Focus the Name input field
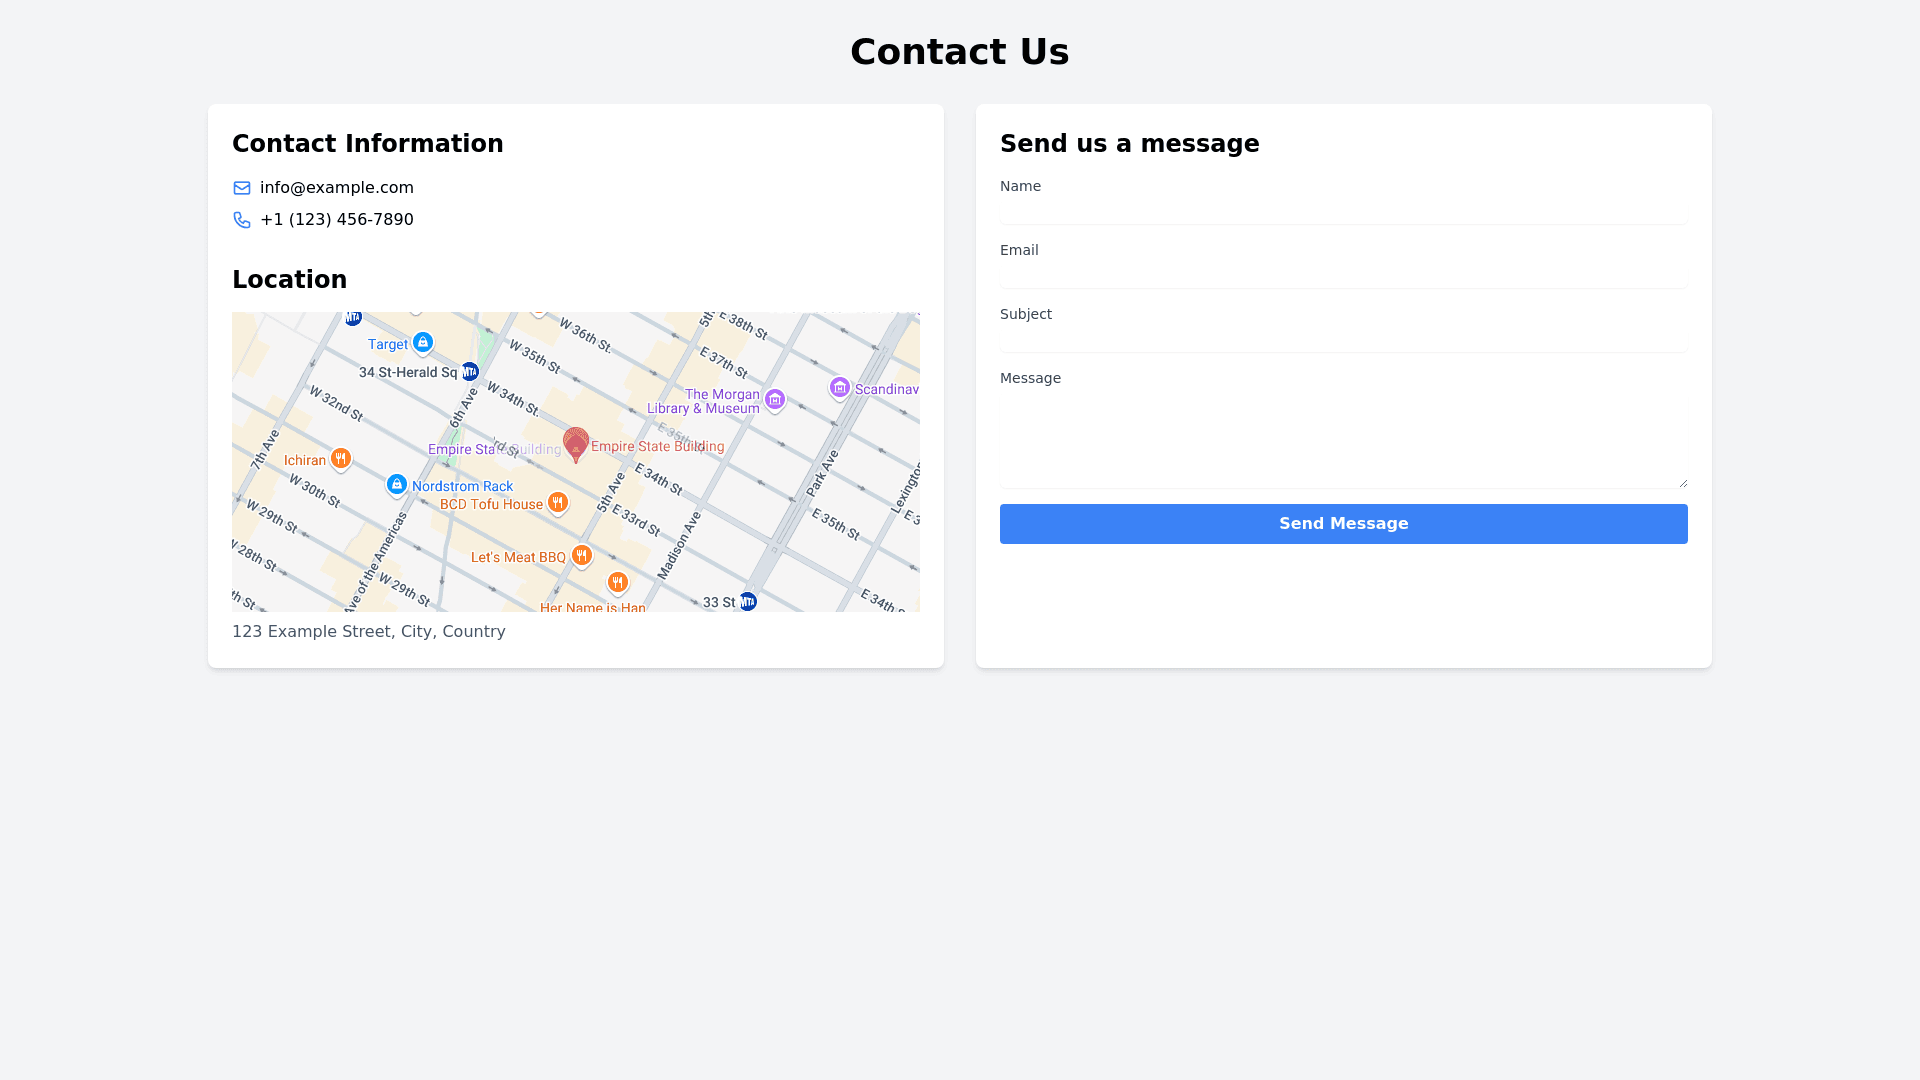Image resolution: width=1920 pixels, height=1080 pixels. point(1343,211)
